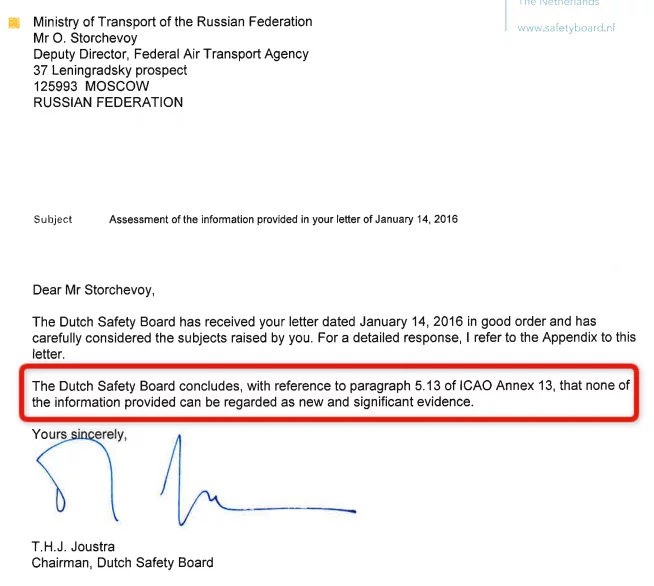Click the "Mr O. Storchevoy" addressee line
The height and width of the screenshot is (586, 654).
pyautogui.click(x=86, y=38)
